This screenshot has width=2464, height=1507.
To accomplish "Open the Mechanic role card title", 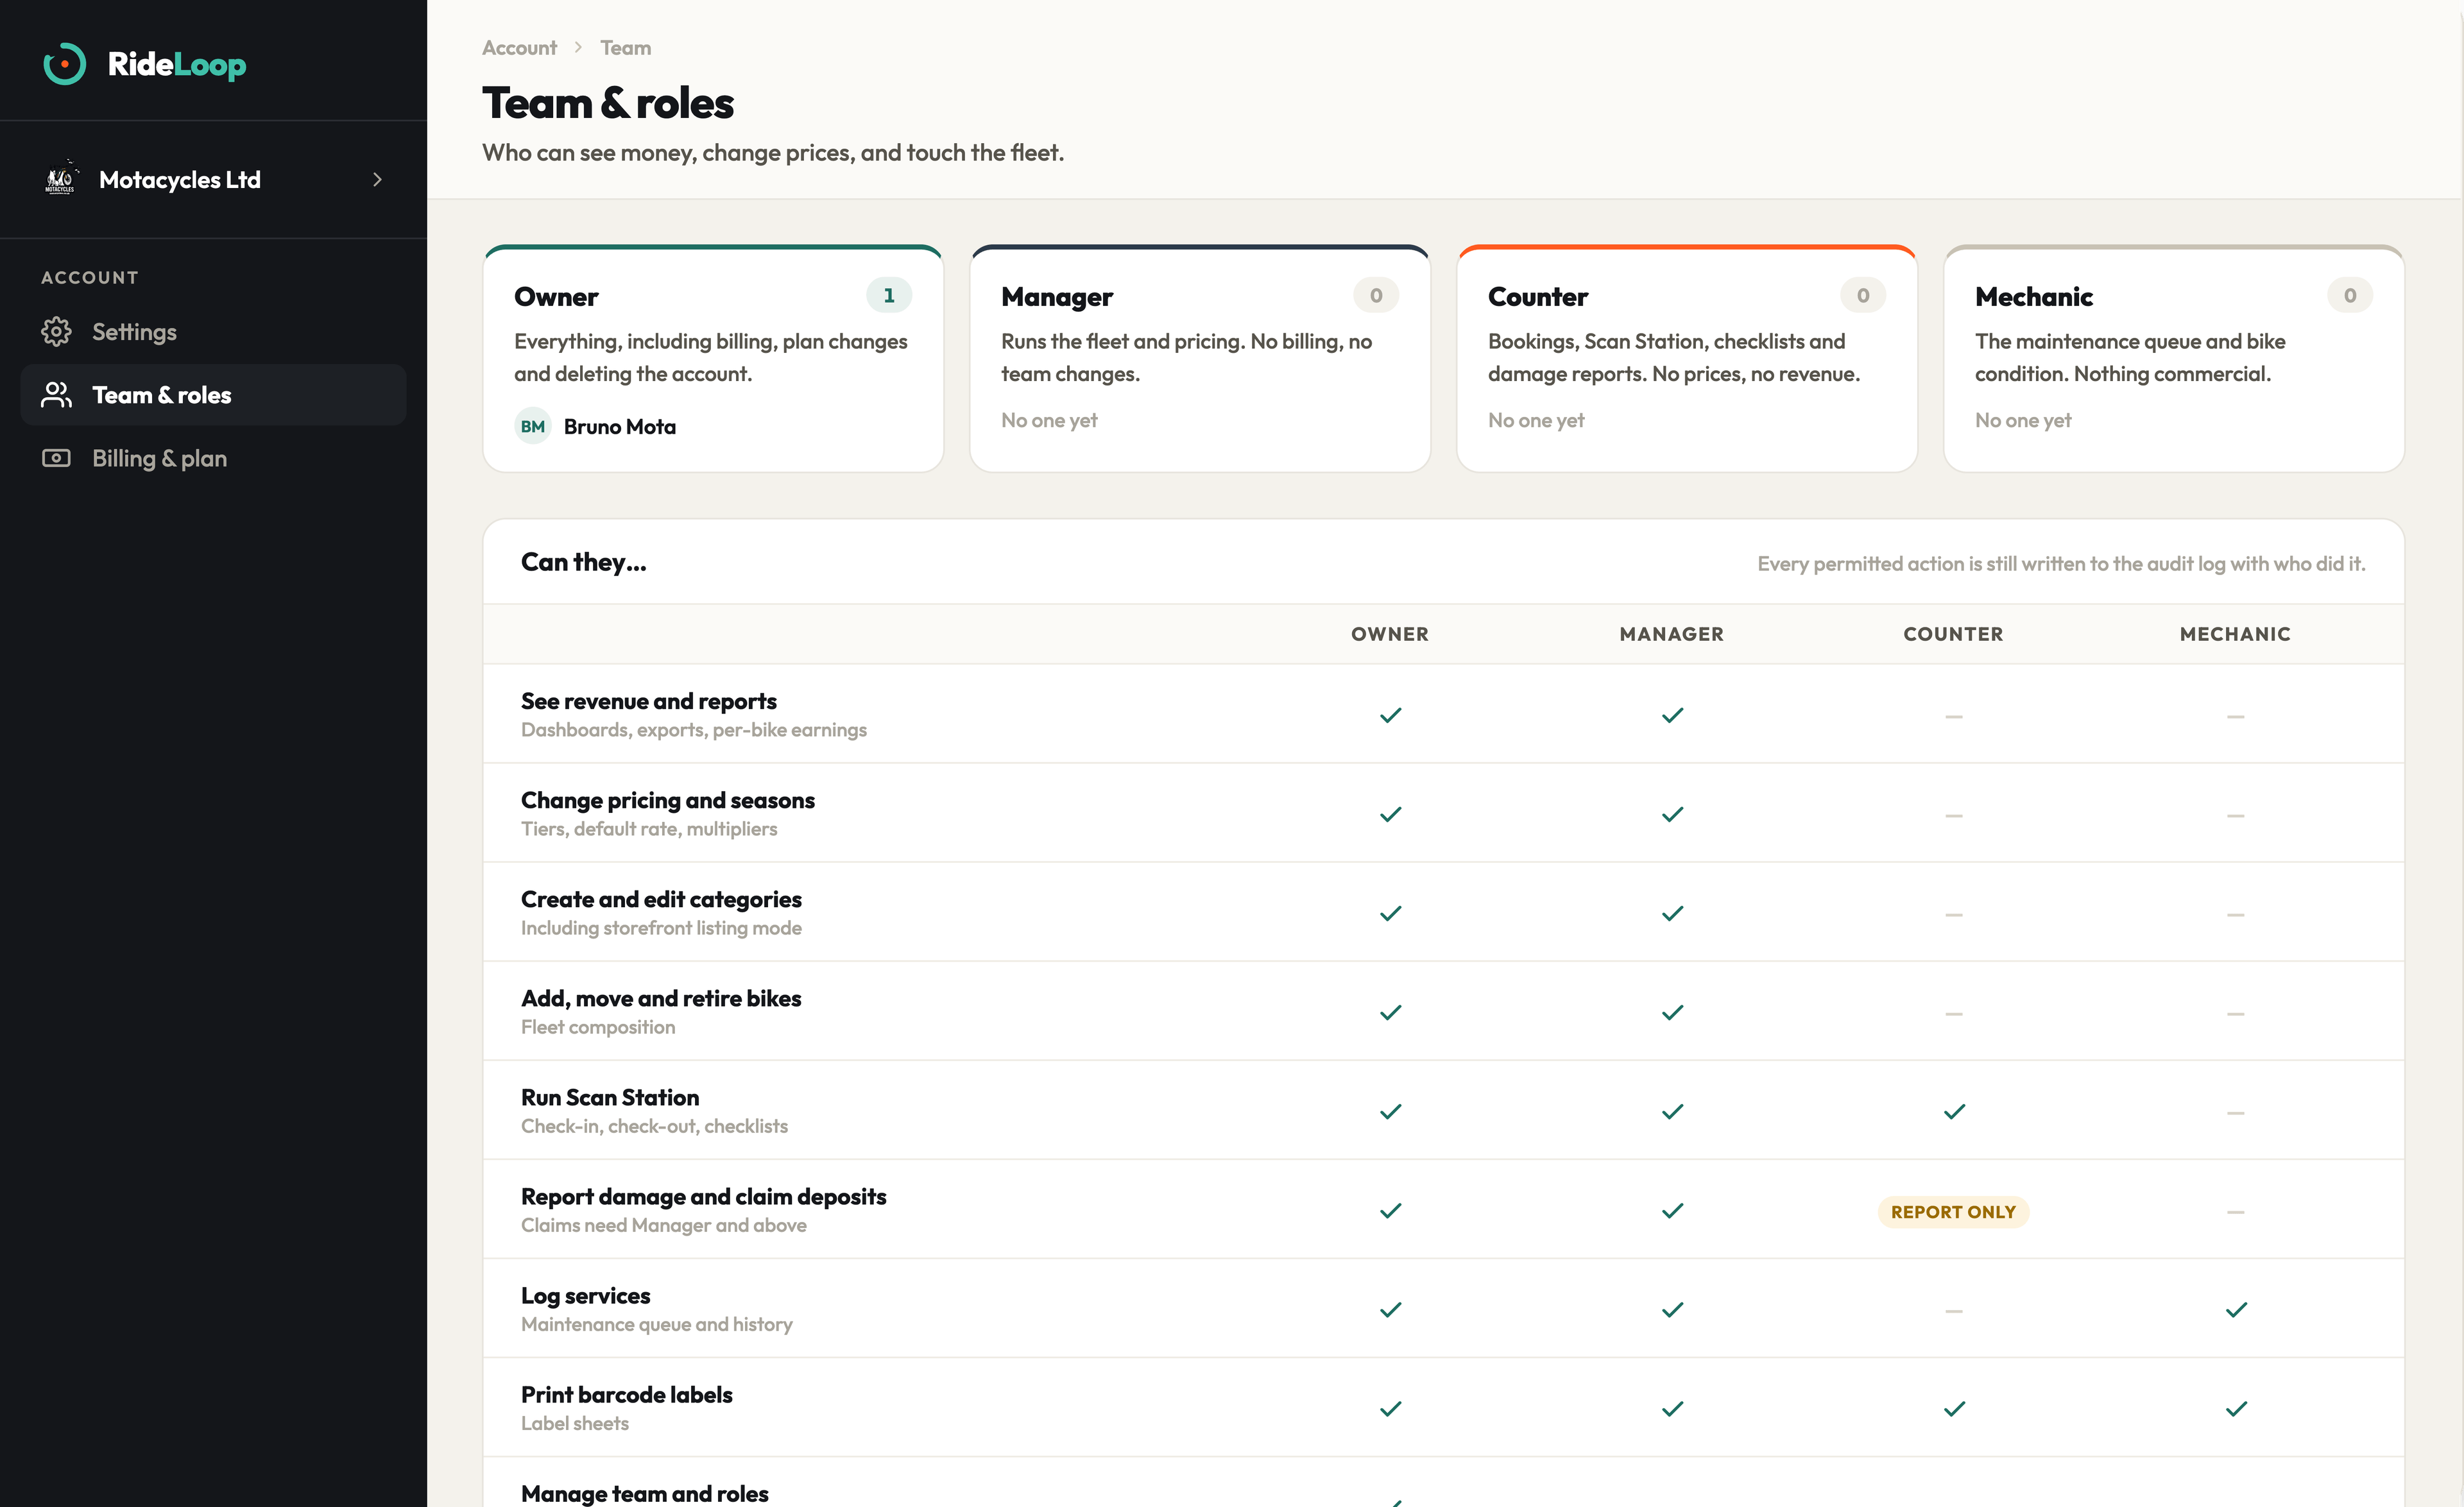I will 2034,297.
